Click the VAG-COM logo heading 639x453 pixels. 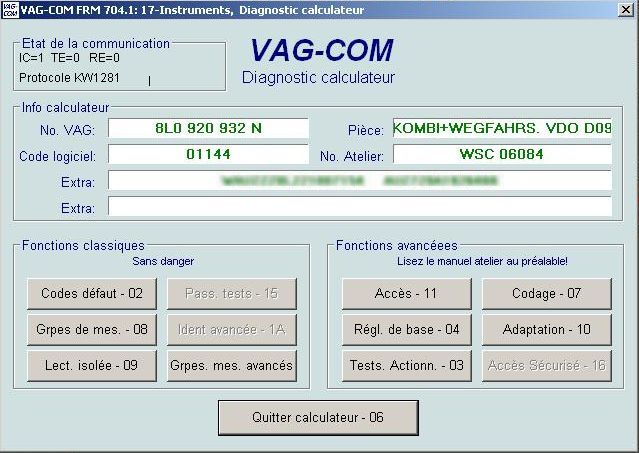click(x=322, y=51)
